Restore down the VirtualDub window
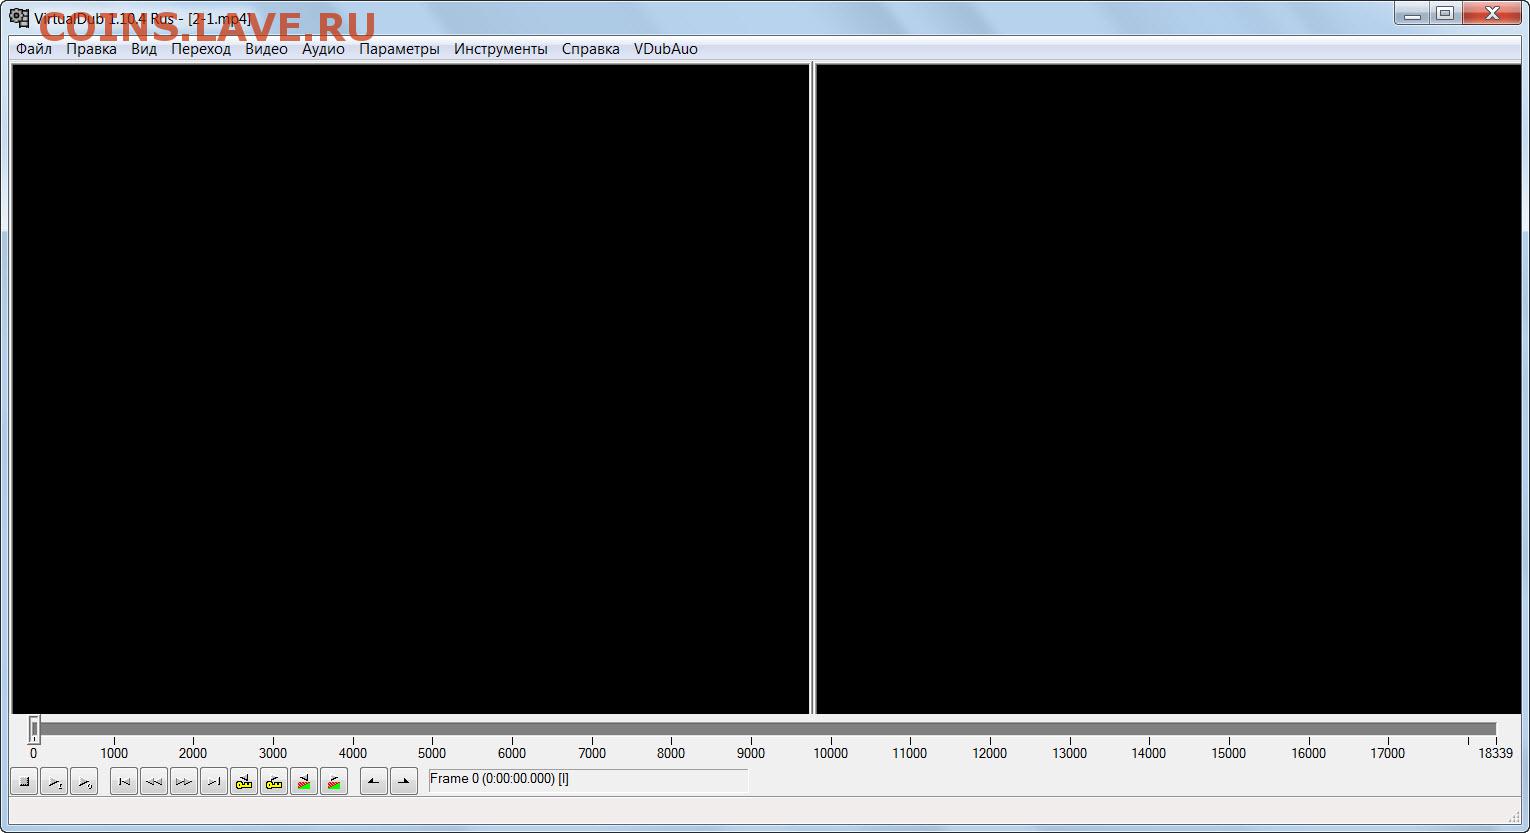This screenshot has width=1530, height=833. 1445,14
